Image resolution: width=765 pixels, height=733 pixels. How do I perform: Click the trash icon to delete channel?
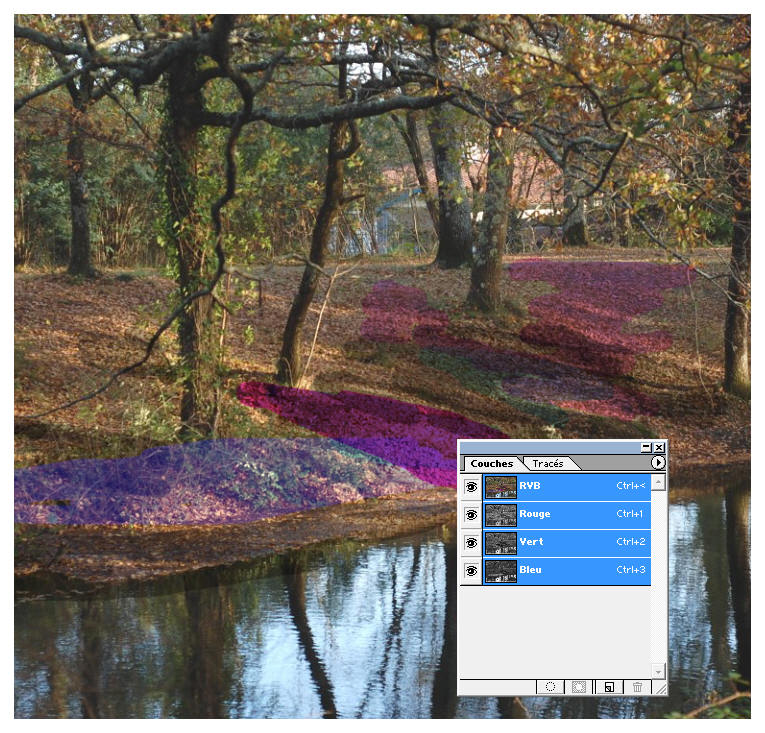pyautogui.click(x=637, y=687)
